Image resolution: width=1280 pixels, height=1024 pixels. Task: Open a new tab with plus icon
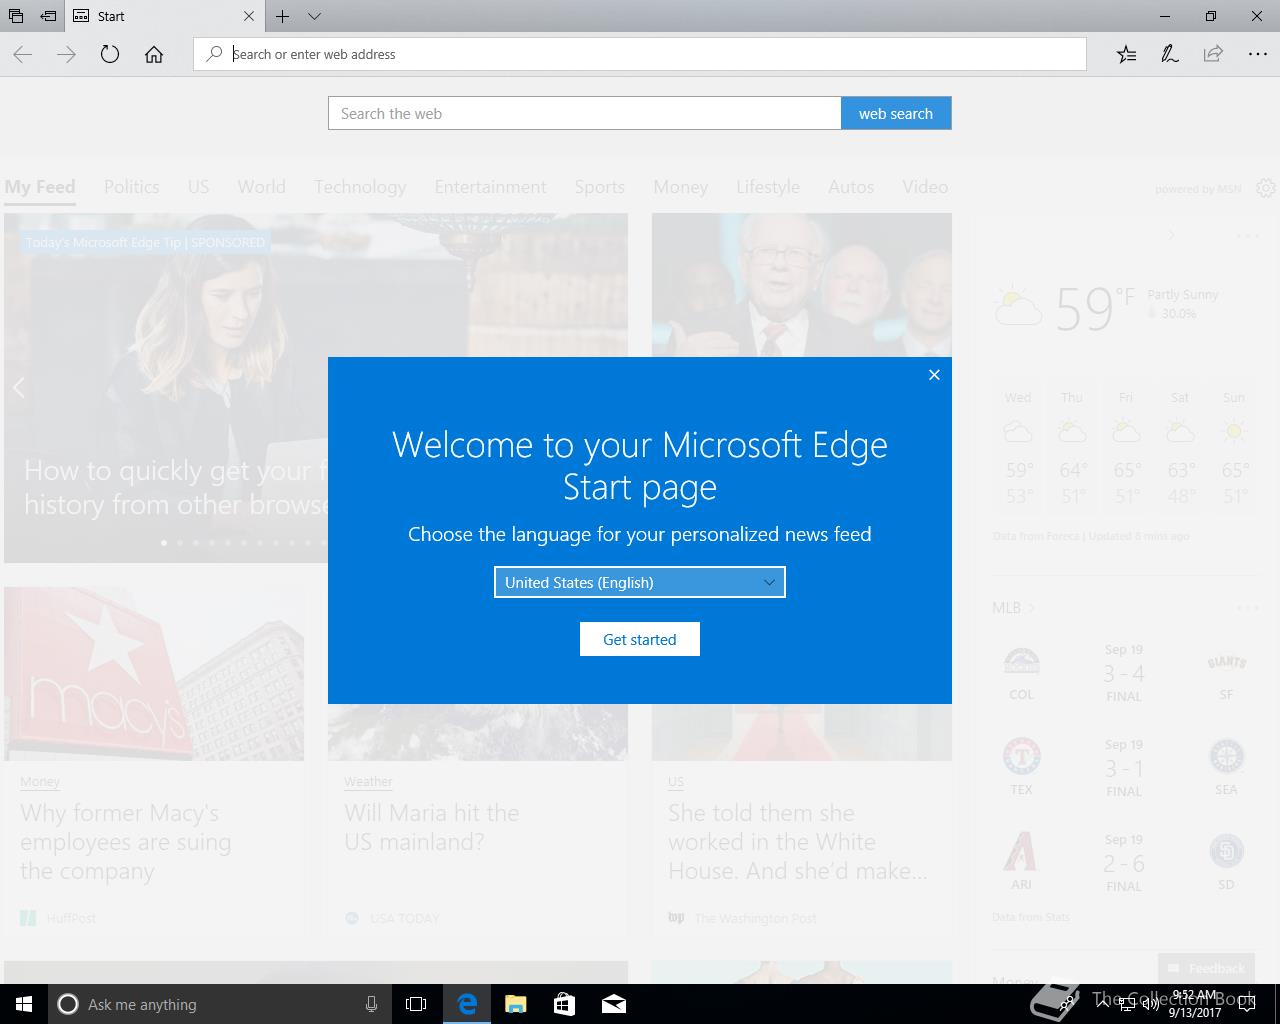(283, 16)
